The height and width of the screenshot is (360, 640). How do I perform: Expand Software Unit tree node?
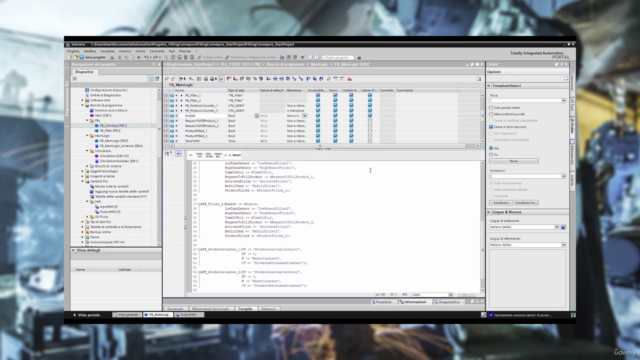coord(82,100)
